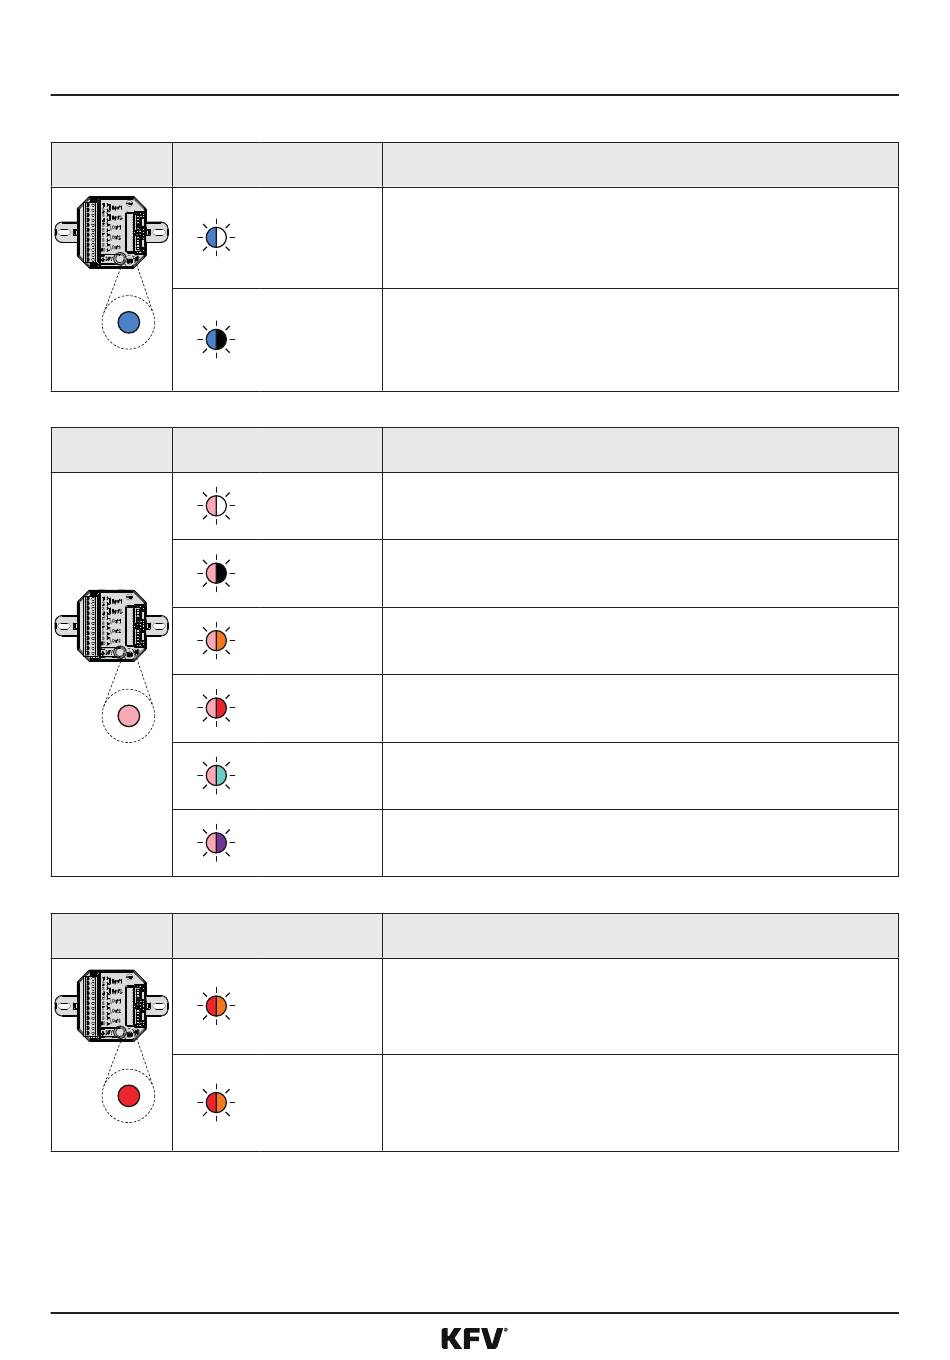The width and height of the screenshot is (950, 1360).
Task: Click the blue and white flashing LED icon
Action: (x=216, y=238)
